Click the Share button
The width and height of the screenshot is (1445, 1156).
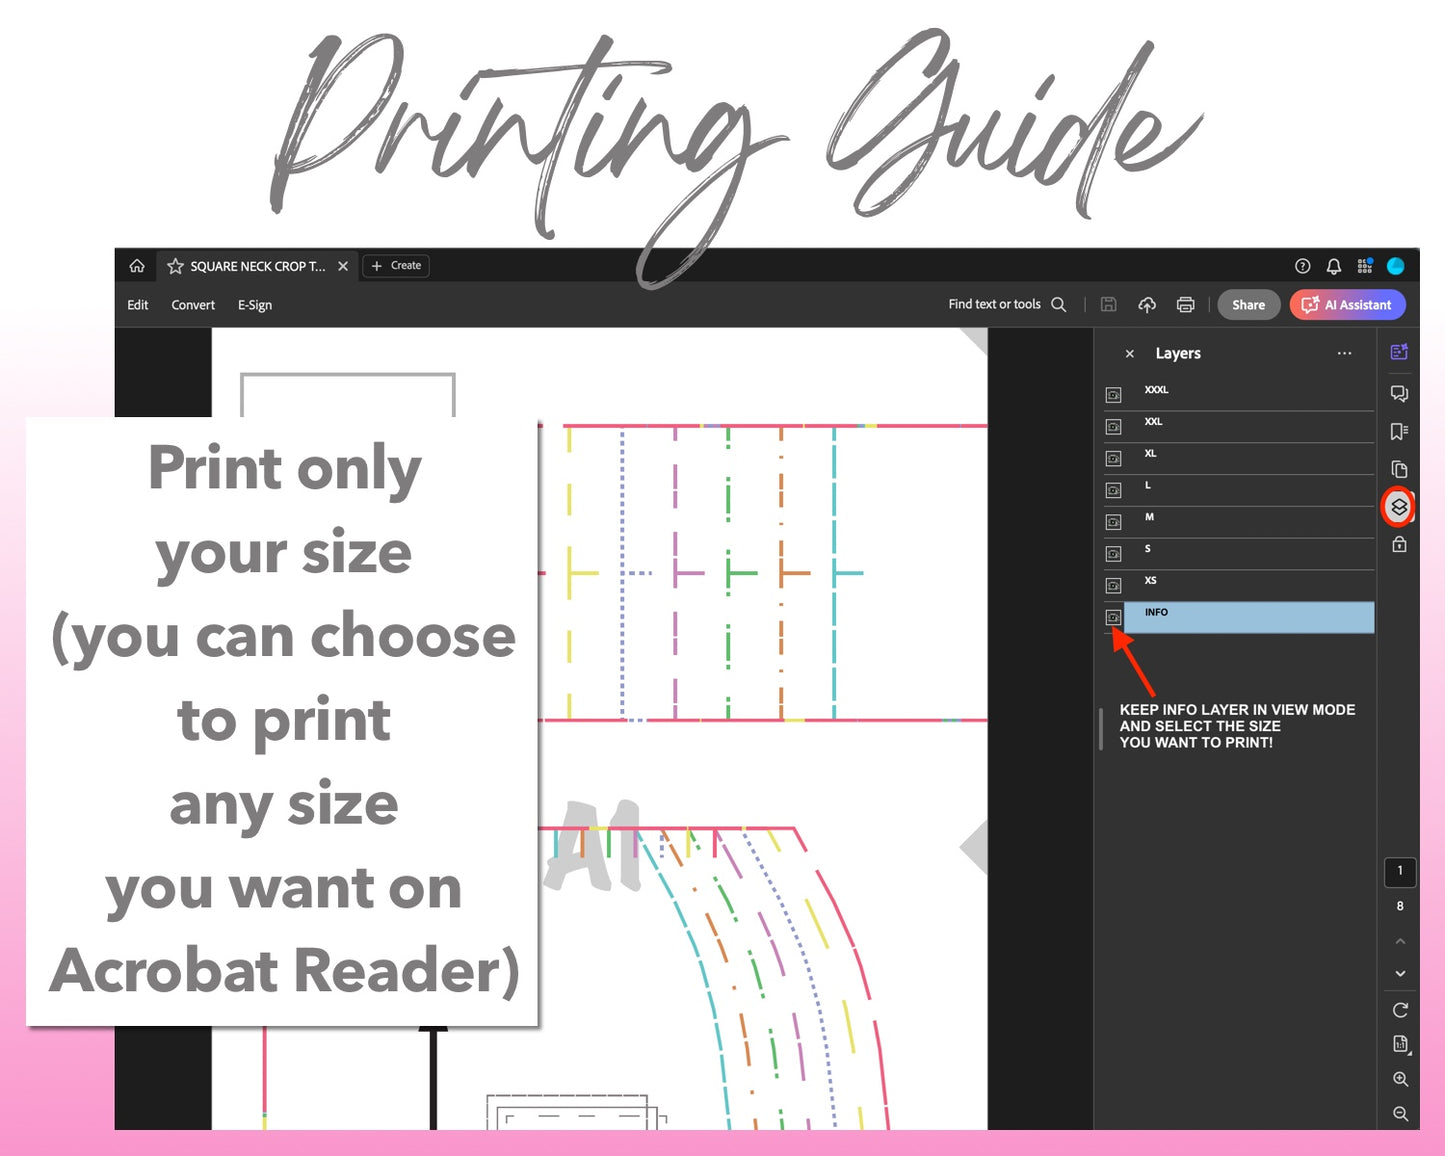tap(1248, 305)
